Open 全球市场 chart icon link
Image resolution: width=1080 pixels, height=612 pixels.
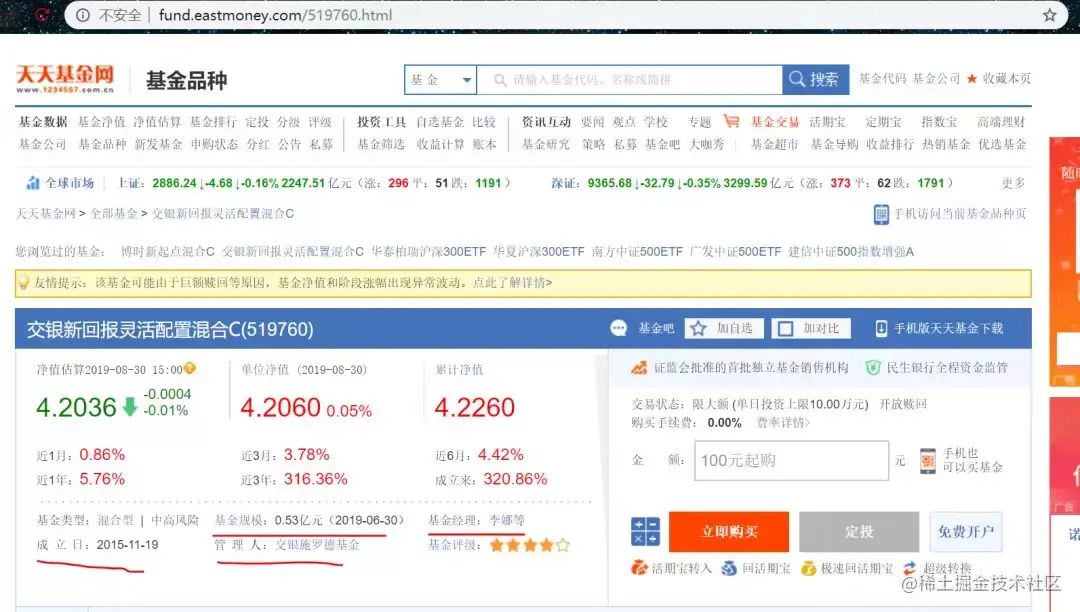coord(32,183)
